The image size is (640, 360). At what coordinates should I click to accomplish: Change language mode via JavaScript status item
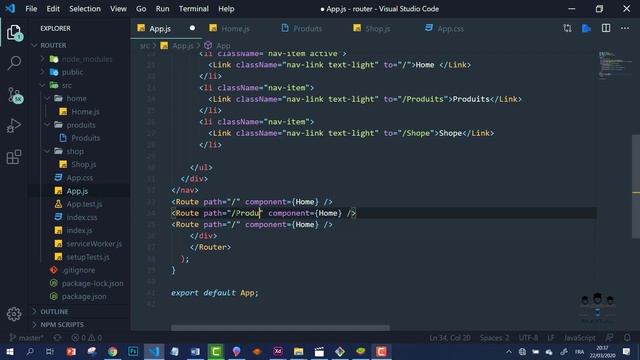click(579, 338)
